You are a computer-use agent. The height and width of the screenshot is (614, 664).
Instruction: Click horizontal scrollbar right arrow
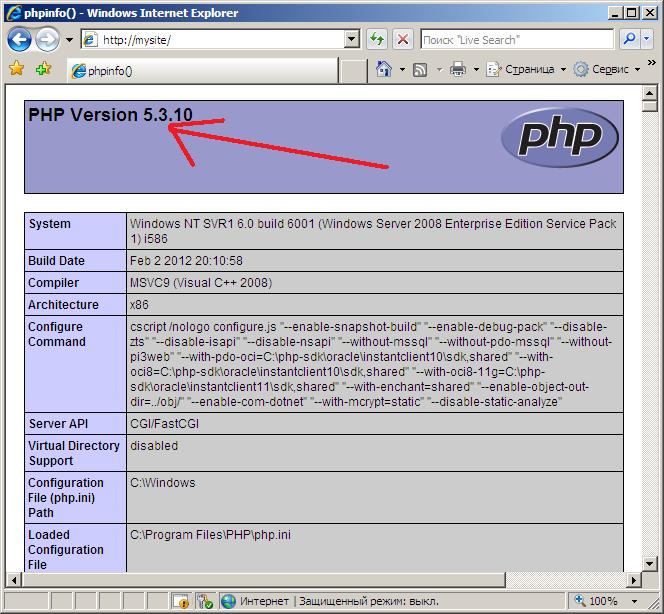coord(634,580)
